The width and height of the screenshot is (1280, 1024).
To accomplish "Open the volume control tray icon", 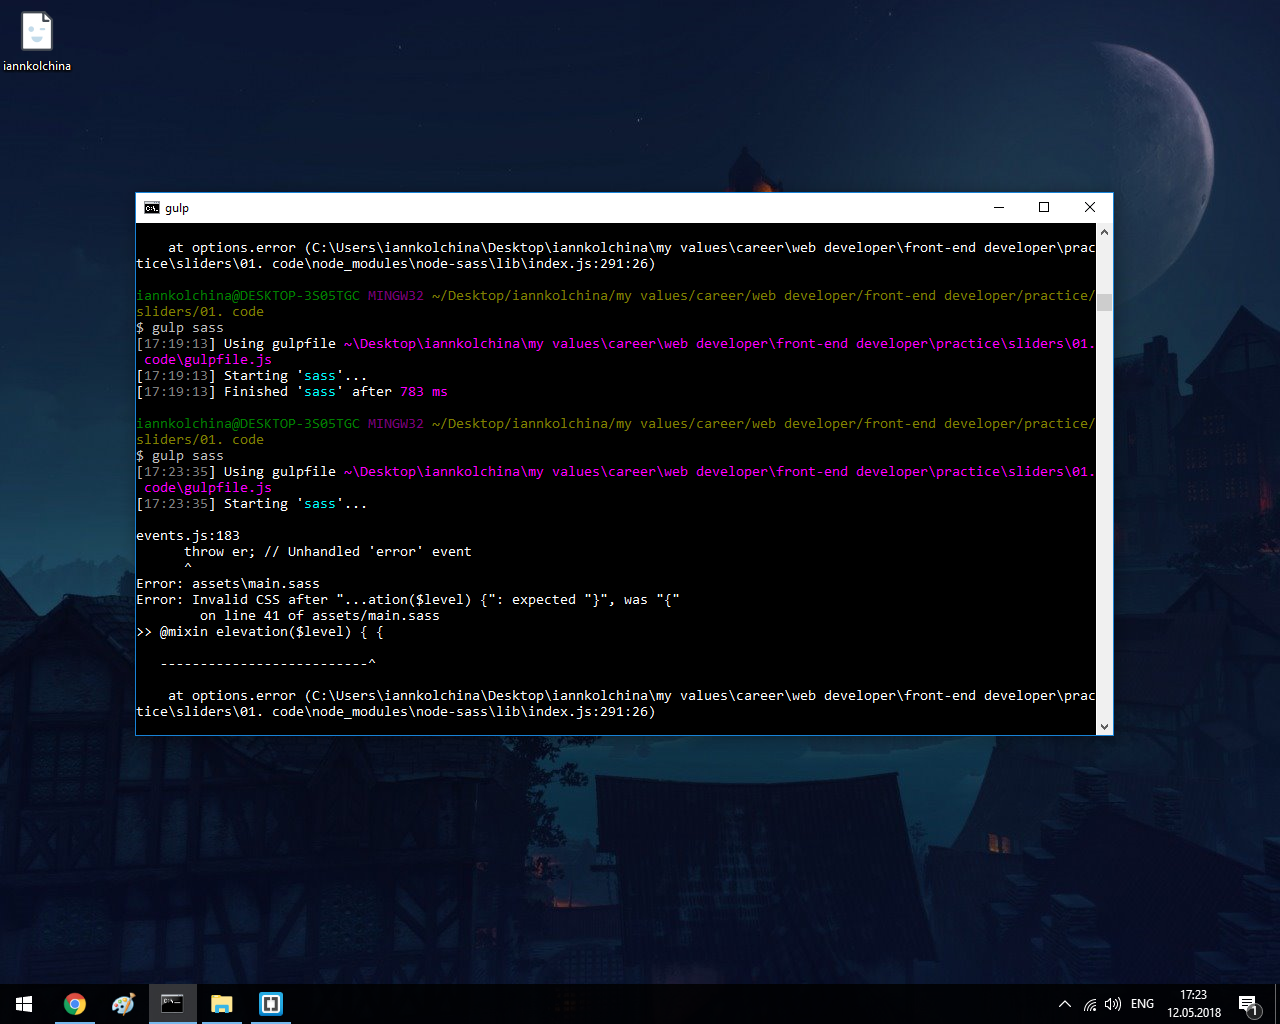I will [1113, 1004].
